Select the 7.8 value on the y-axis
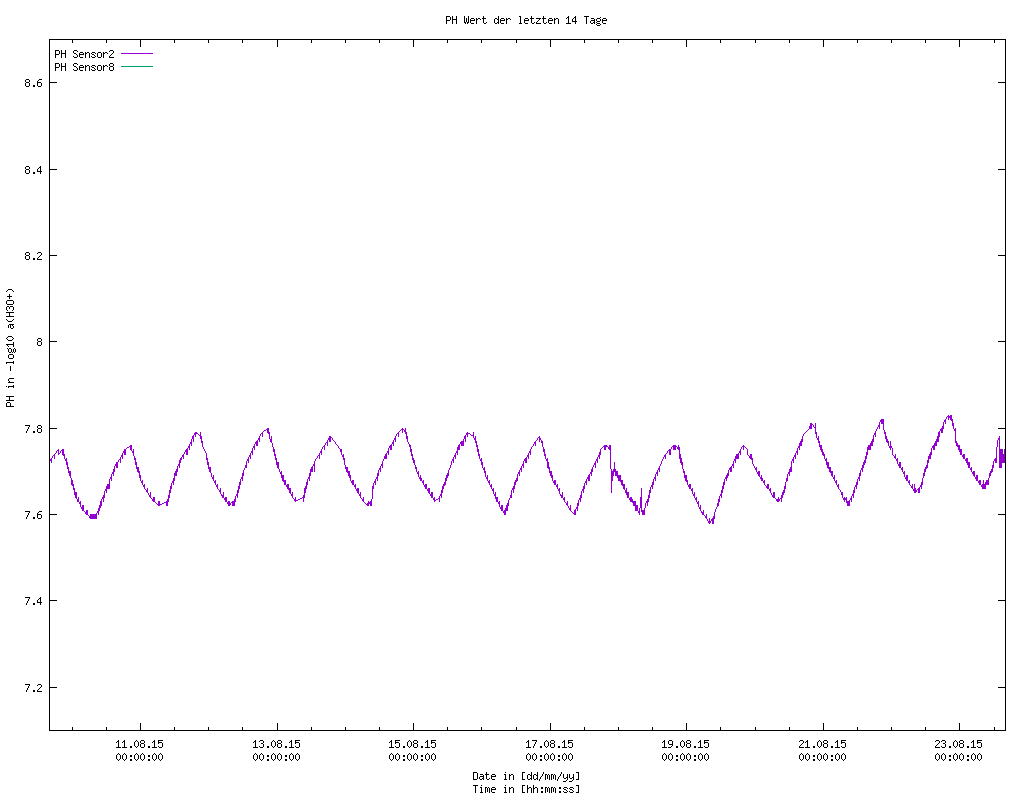This screenshot has height=798, width=1024. point(32,429)
